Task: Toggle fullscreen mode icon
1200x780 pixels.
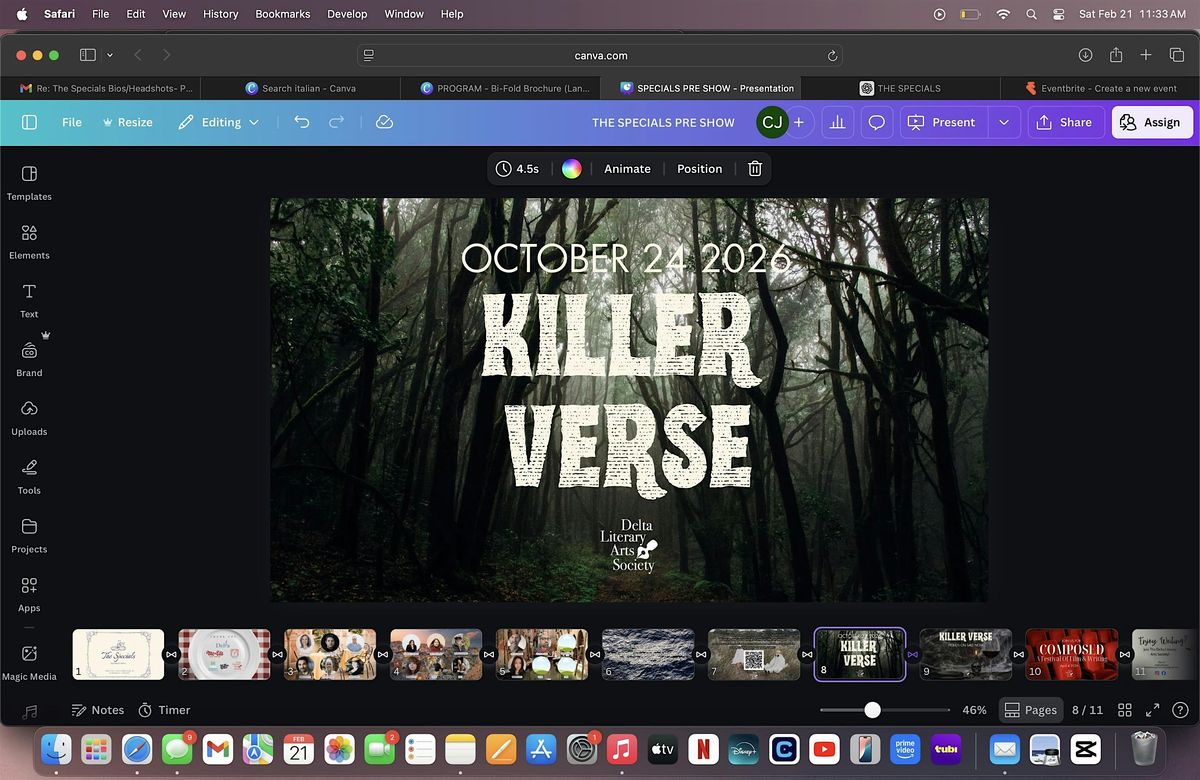Action: [x=1152, y=710]
